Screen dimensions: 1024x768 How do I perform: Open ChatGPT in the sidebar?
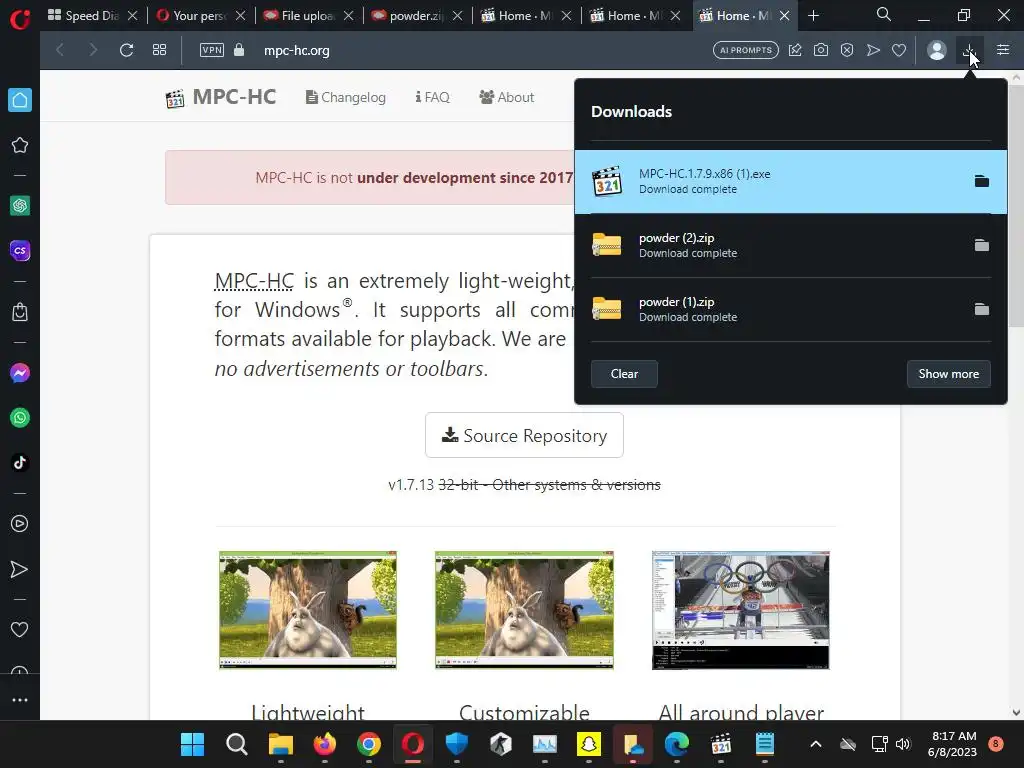coord(20,206)
